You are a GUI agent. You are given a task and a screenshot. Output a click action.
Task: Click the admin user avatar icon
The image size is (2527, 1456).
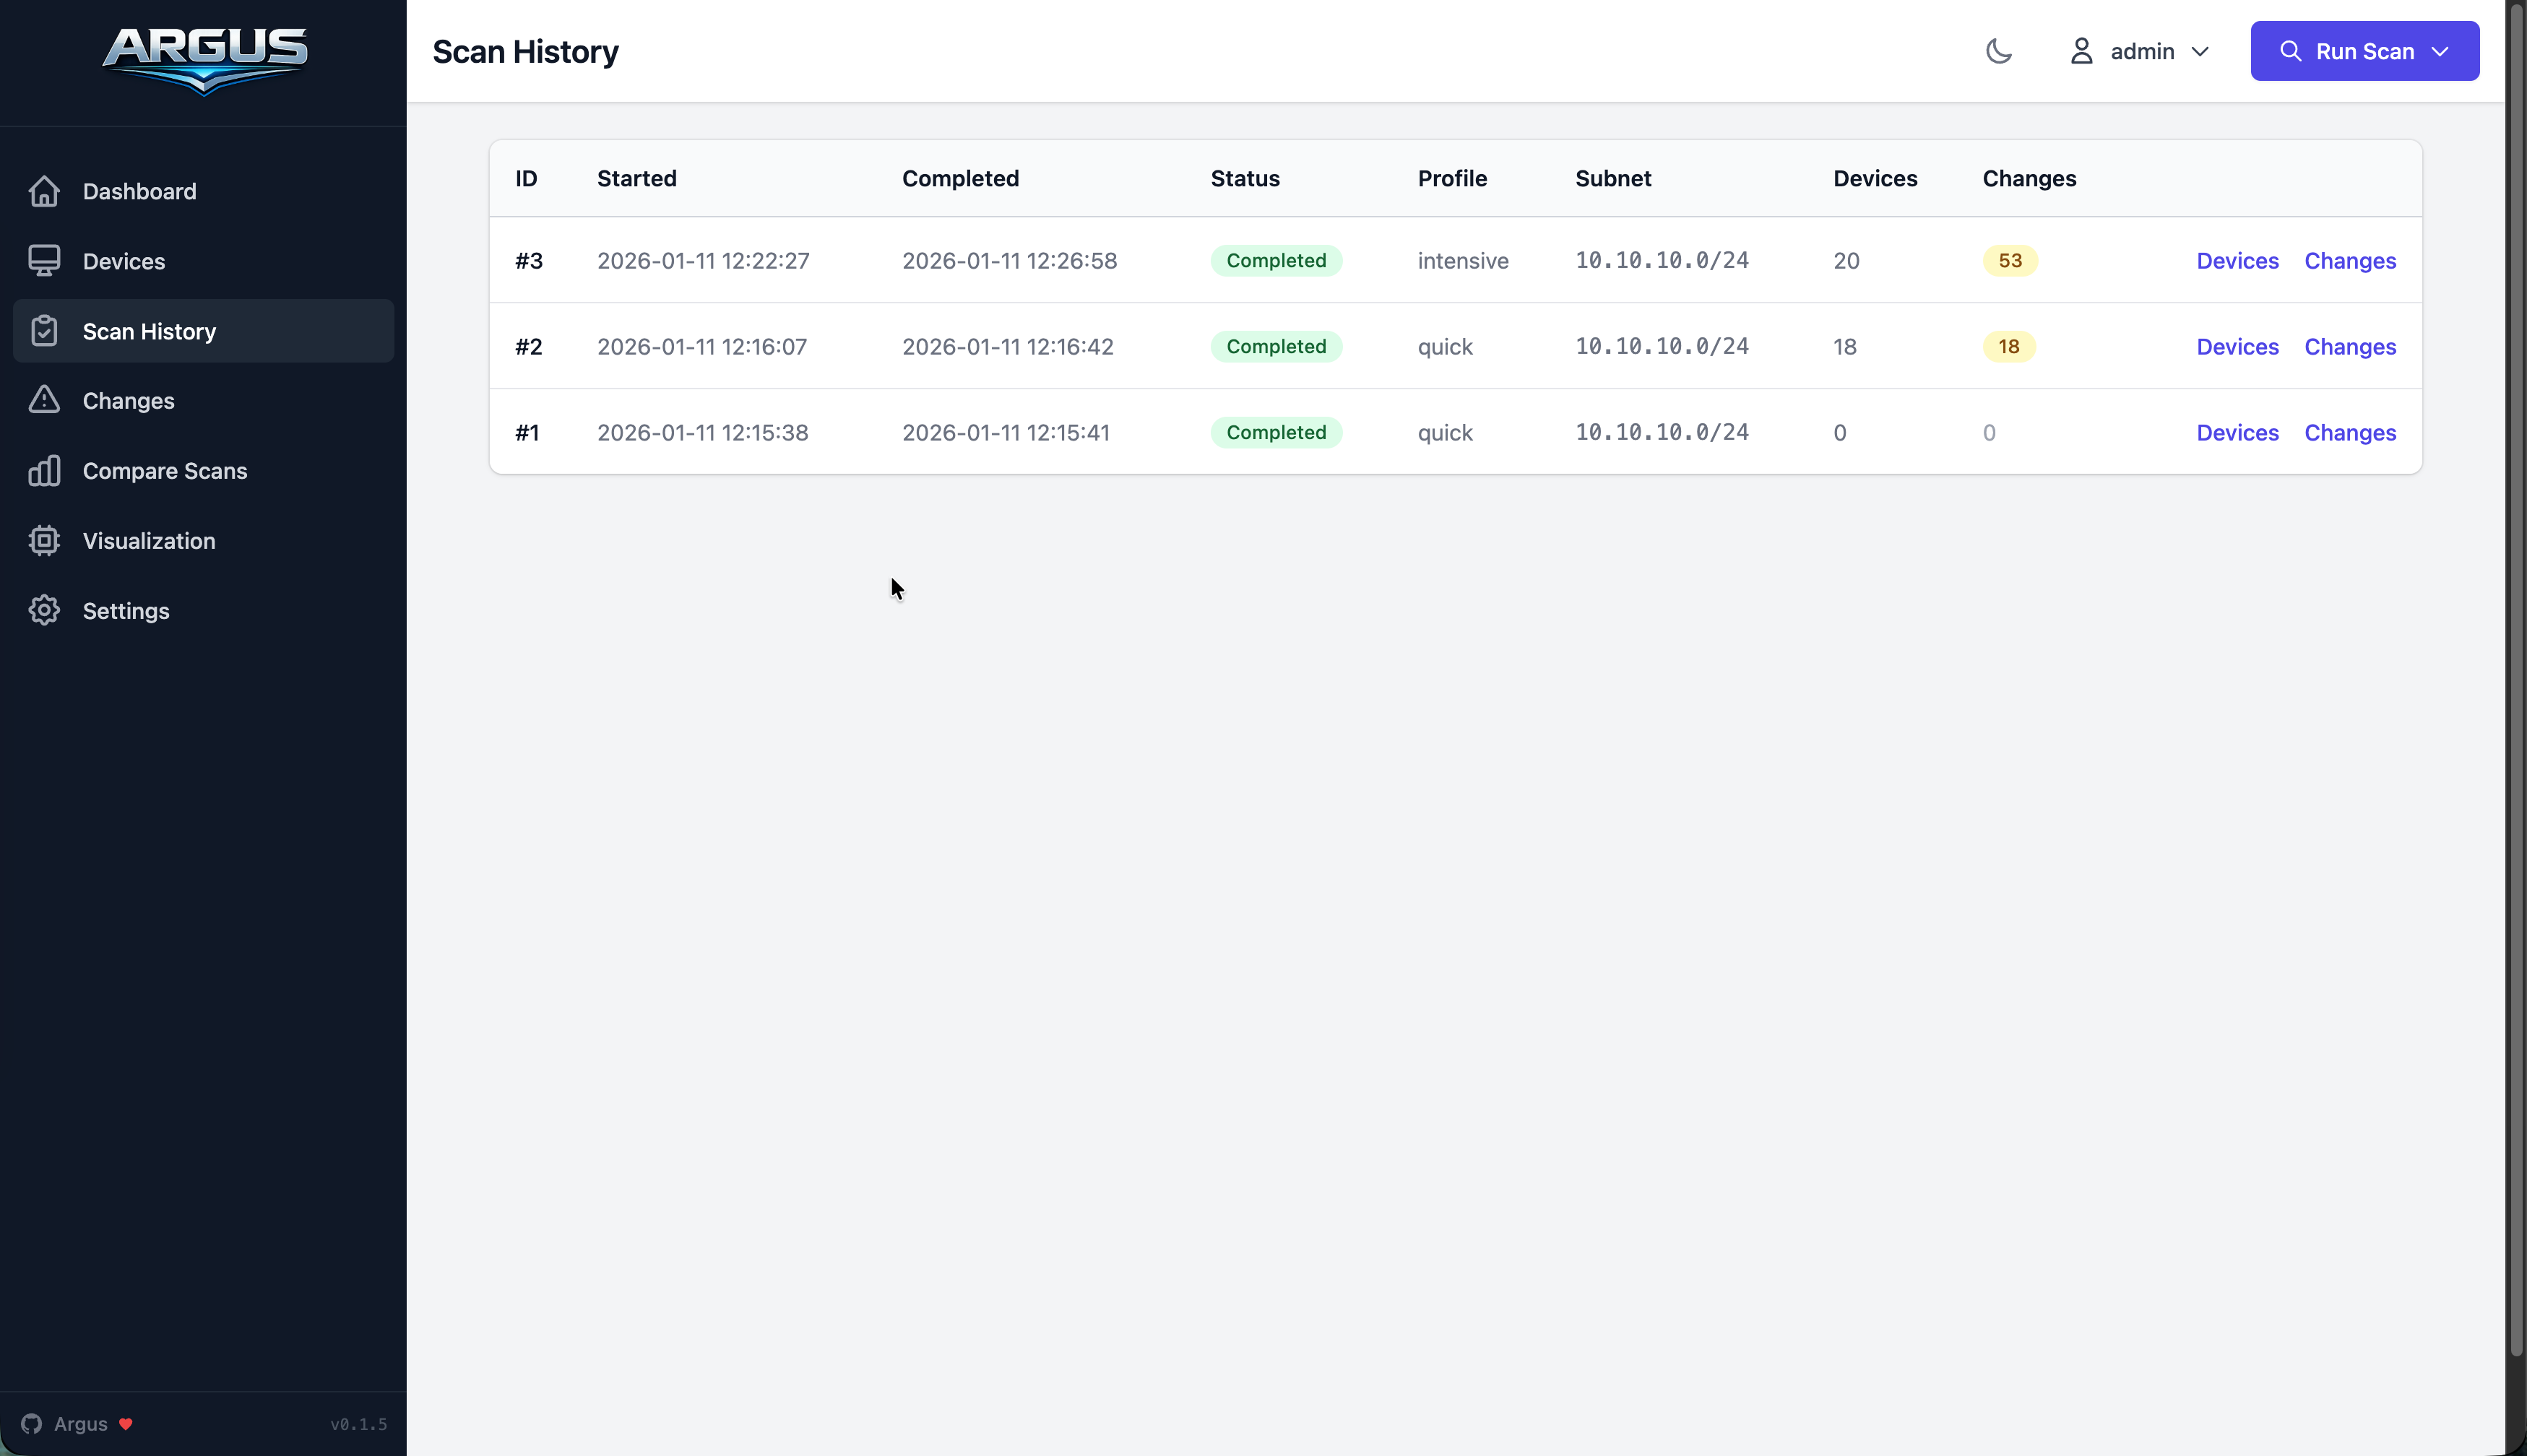point(2081,51)
